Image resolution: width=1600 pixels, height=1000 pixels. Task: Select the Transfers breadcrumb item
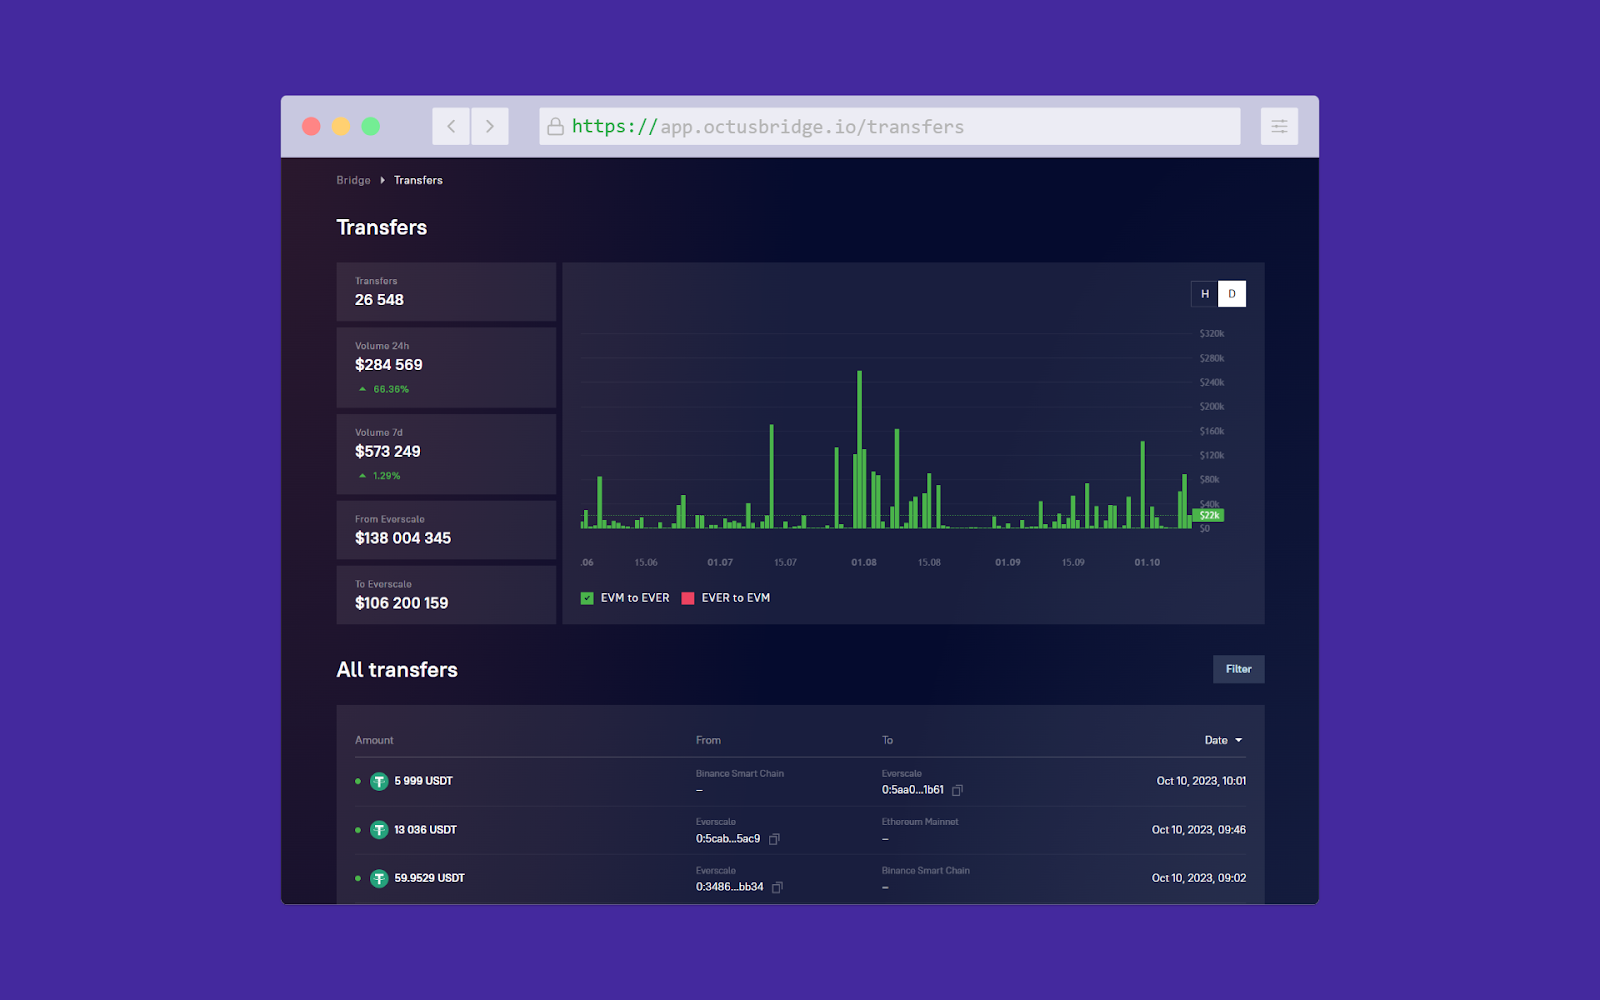[x=418, y=180]
